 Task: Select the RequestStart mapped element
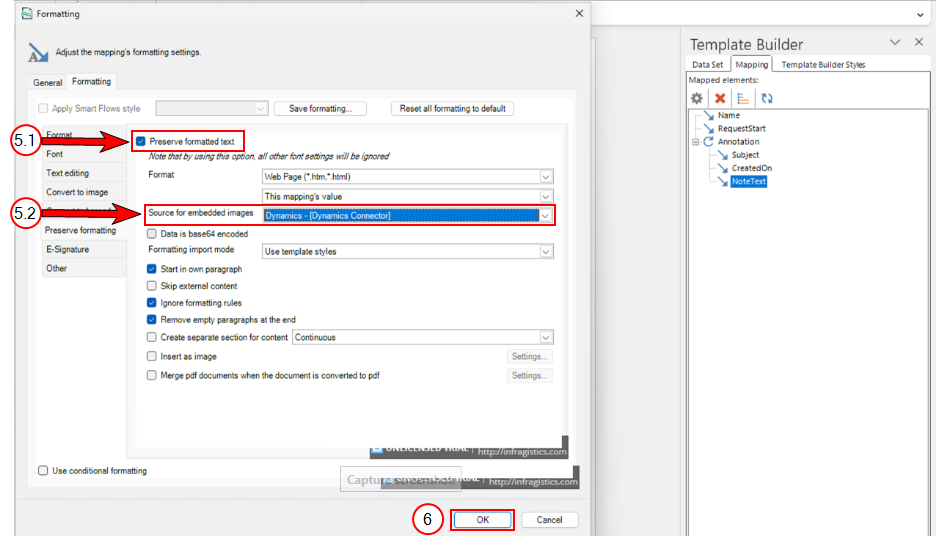coord(741,128)
